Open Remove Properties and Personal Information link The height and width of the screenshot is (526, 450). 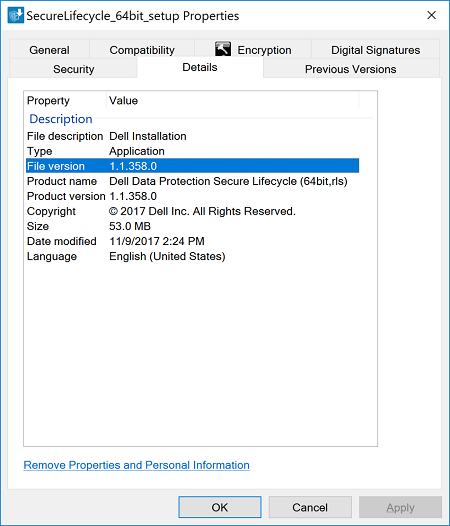point(137,465)
